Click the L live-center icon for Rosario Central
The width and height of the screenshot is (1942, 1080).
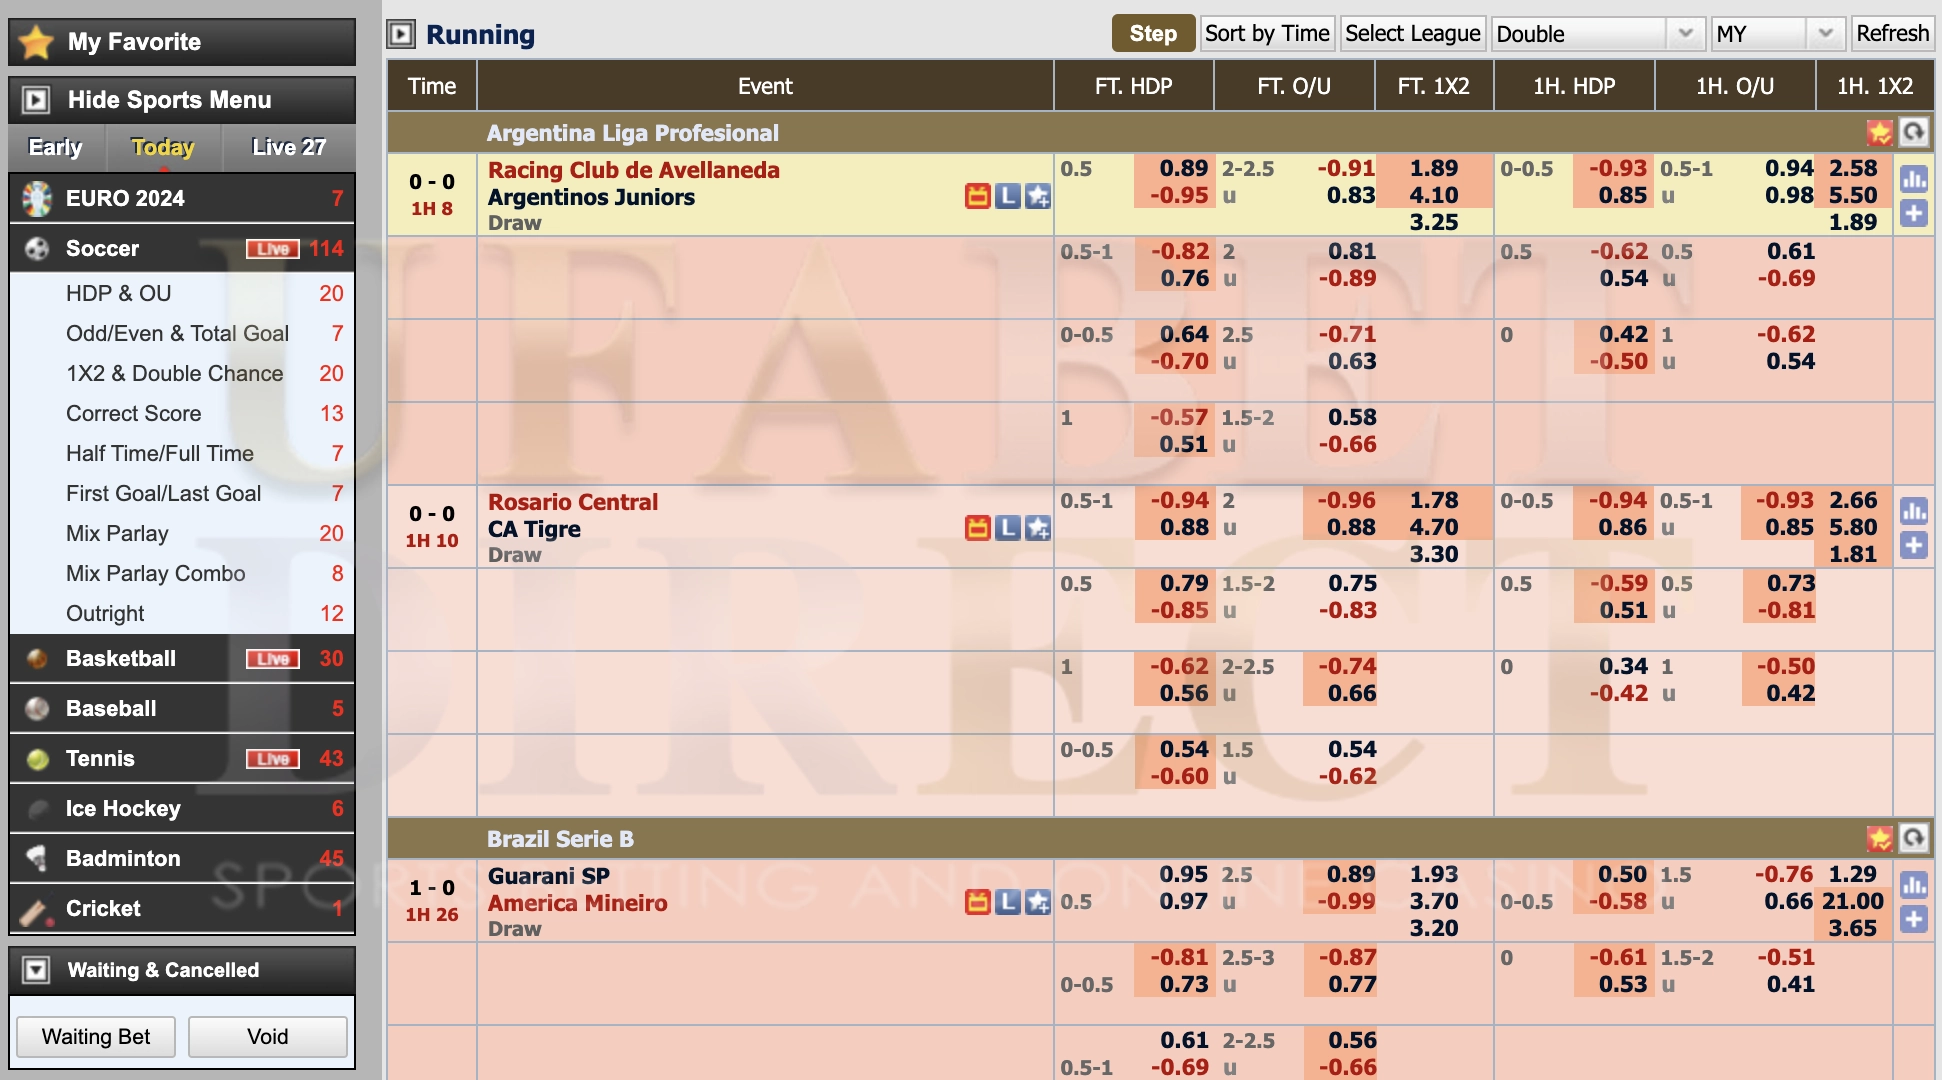click(1008, 528)
